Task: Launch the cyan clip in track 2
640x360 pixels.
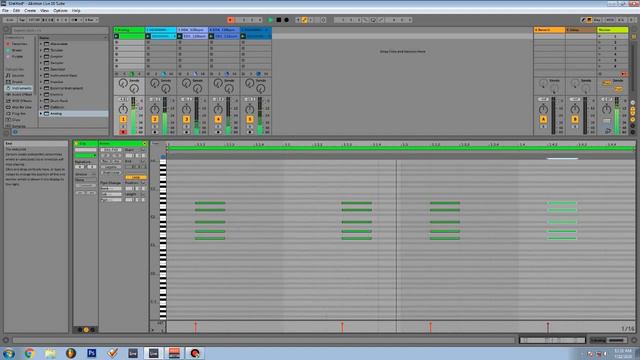Action: point(148,36)
